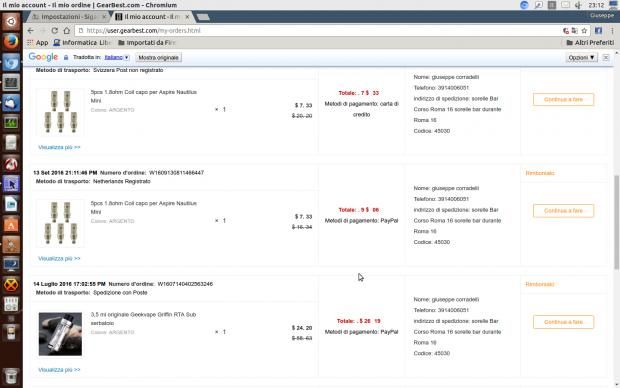Close the 'Impostazioni' tab

point(104,17)
